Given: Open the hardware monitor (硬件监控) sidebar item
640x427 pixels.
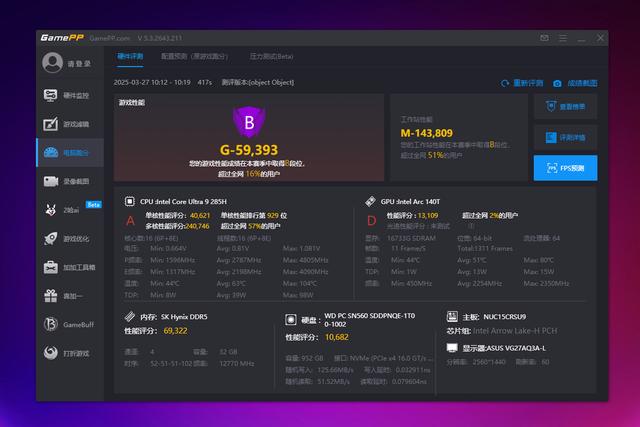Looking at the screenshot, I should click(69, 95).
